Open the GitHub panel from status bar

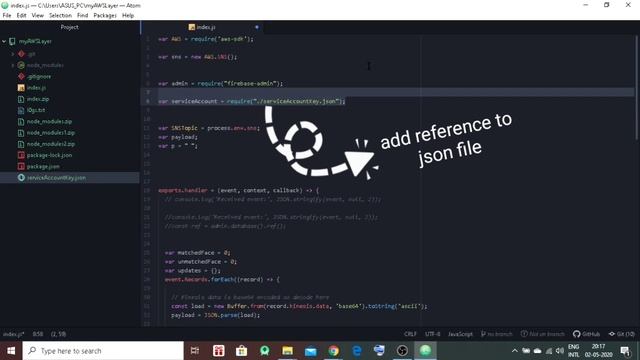[587, 334]
